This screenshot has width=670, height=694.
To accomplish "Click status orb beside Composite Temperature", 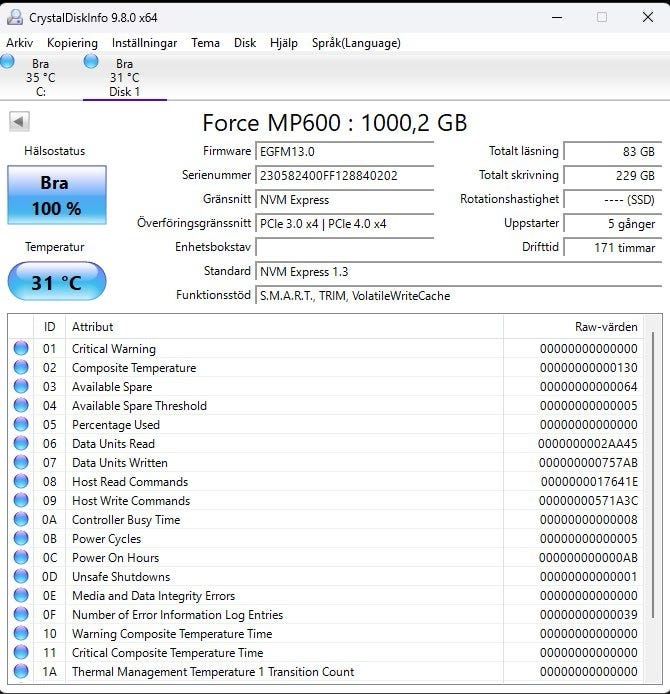I will [21, 368].
